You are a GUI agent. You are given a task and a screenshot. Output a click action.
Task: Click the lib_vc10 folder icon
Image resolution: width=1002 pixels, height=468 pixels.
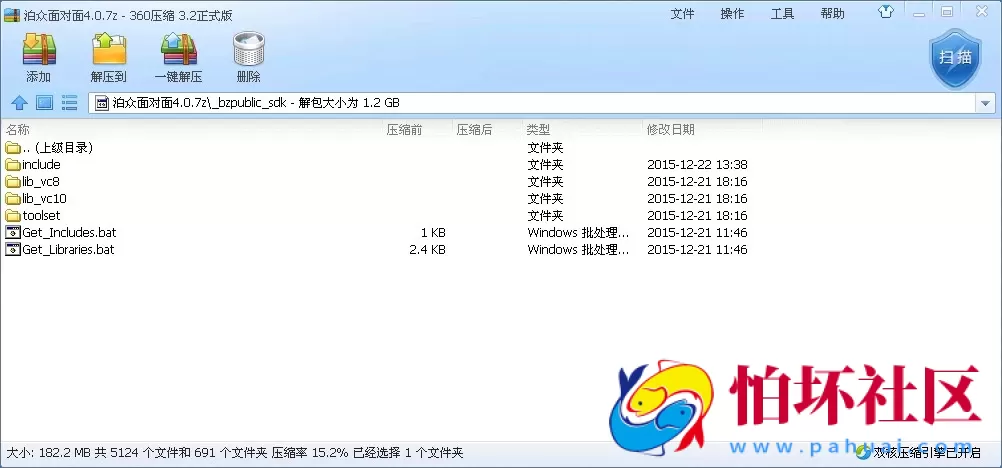click(x=13, y=198)
